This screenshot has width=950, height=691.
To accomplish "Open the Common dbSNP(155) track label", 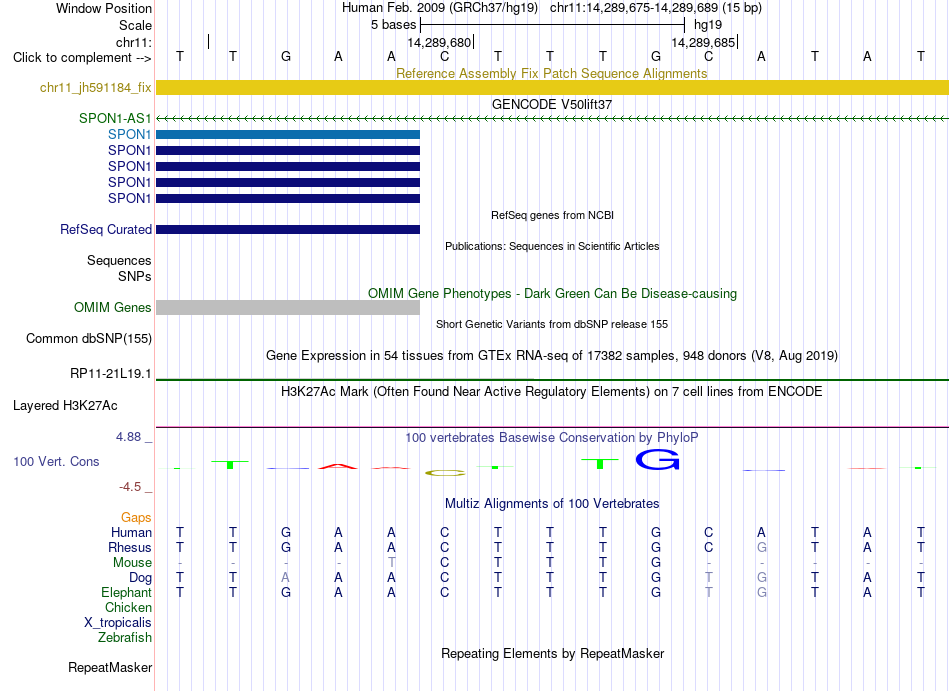I will (x=89, y=339).
